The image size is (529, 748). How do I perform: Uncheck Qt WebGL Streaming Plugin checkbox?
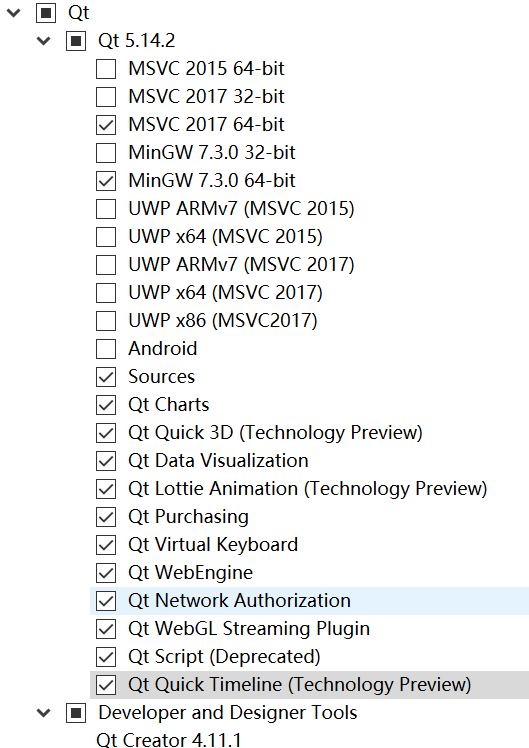coord(106,629)
